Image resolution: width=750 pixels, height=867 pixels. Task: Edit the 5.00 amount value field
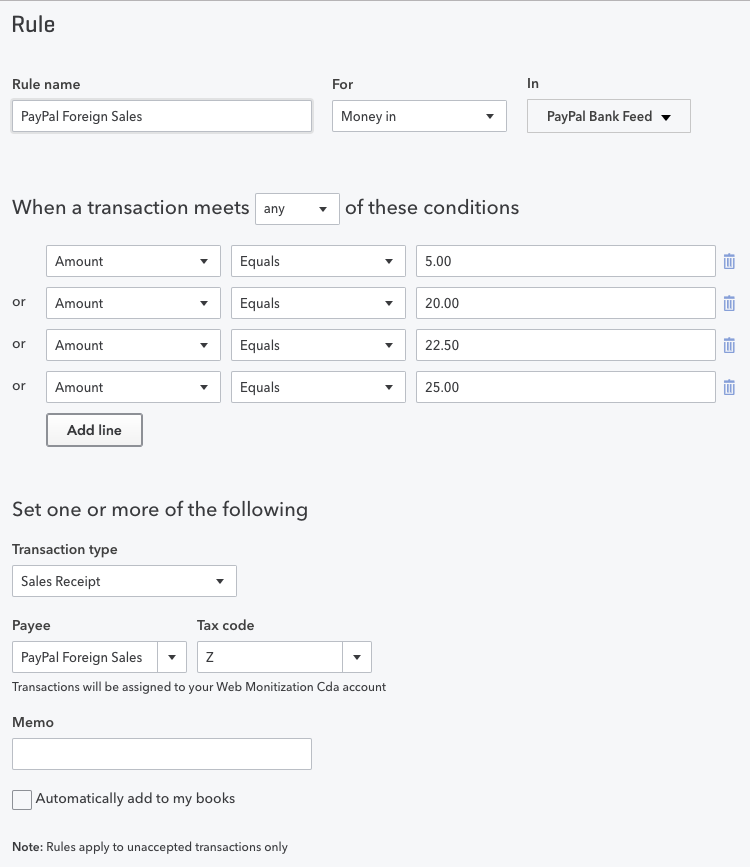tap(566, 261)
